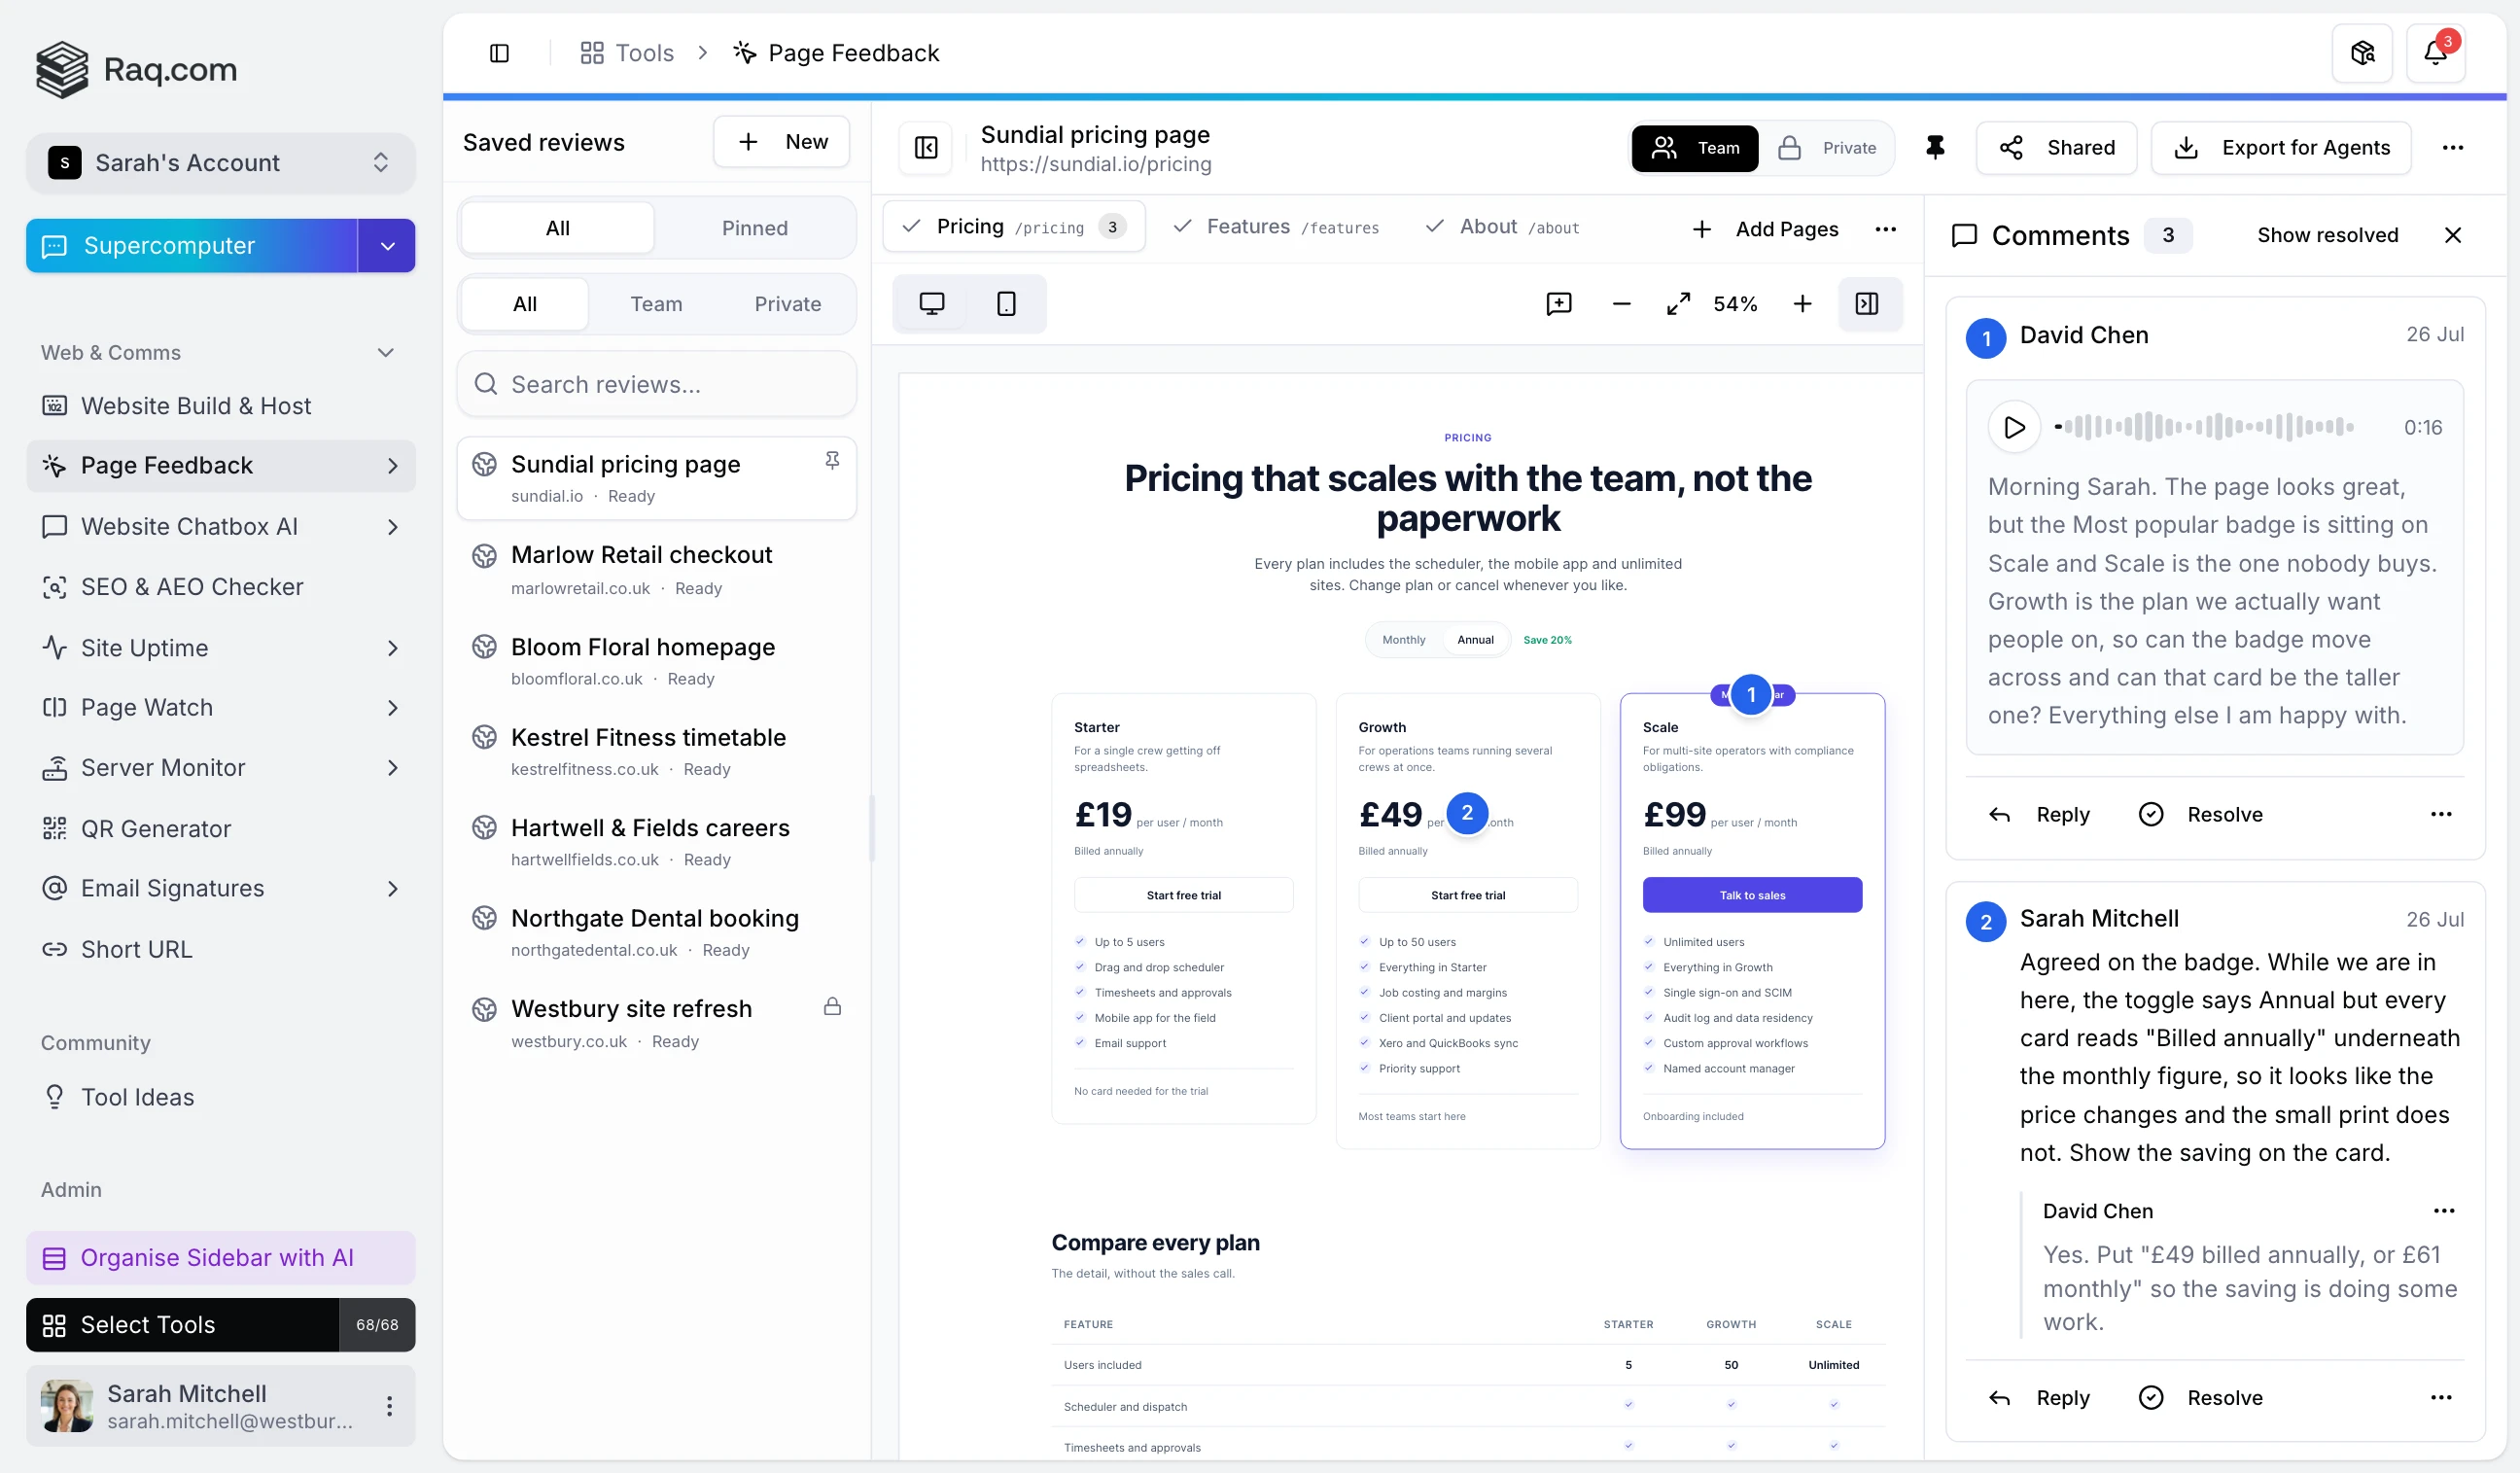Reply to David Chen's comment

(2038, 814)
